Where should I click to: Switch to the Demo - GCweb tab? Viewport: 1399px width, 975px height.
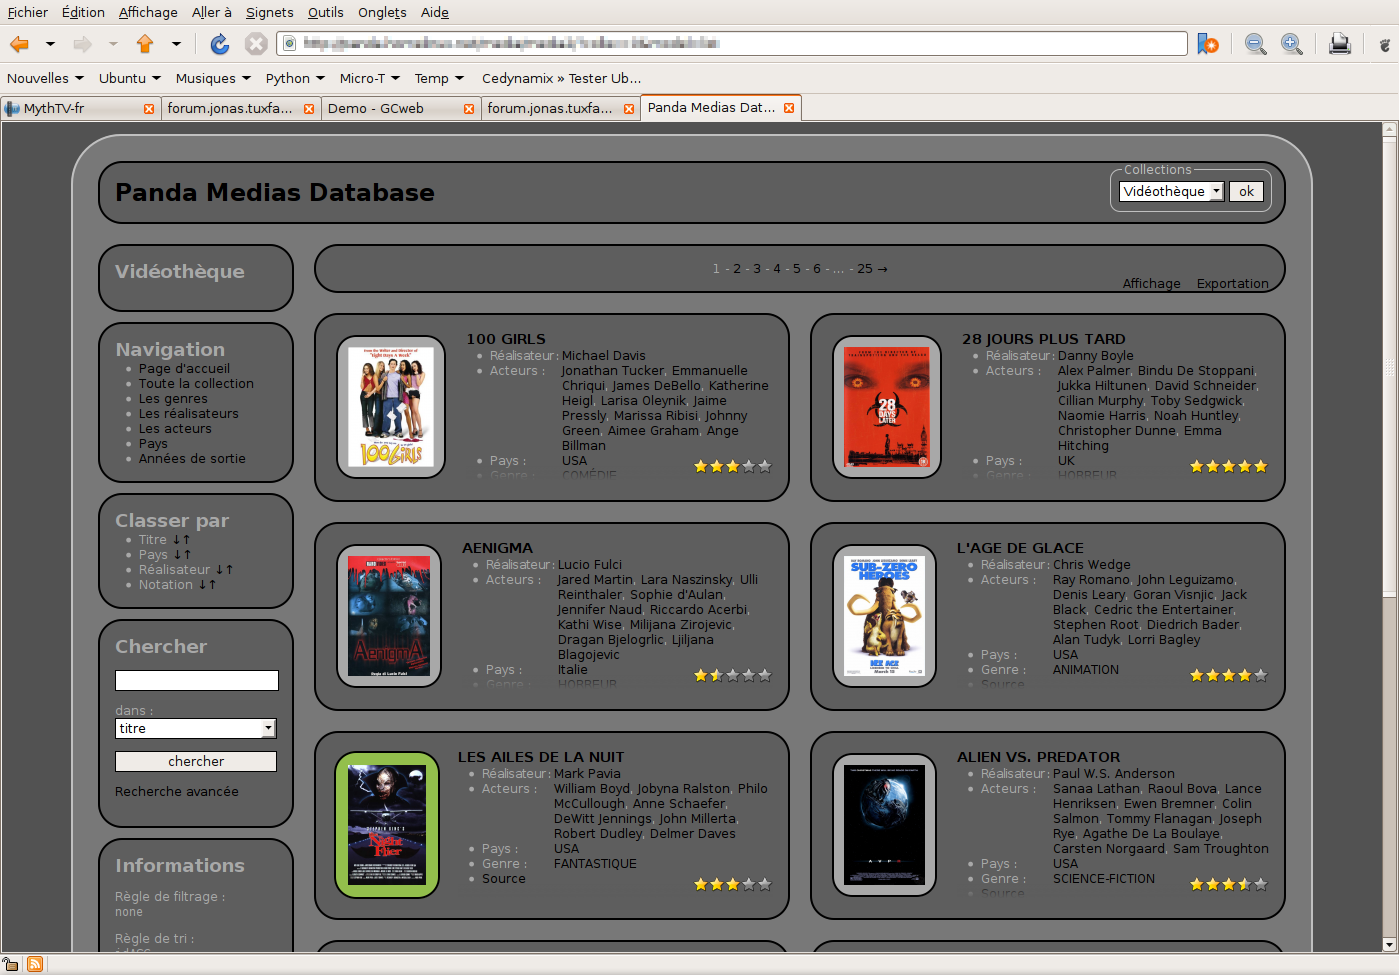point(390,109)
